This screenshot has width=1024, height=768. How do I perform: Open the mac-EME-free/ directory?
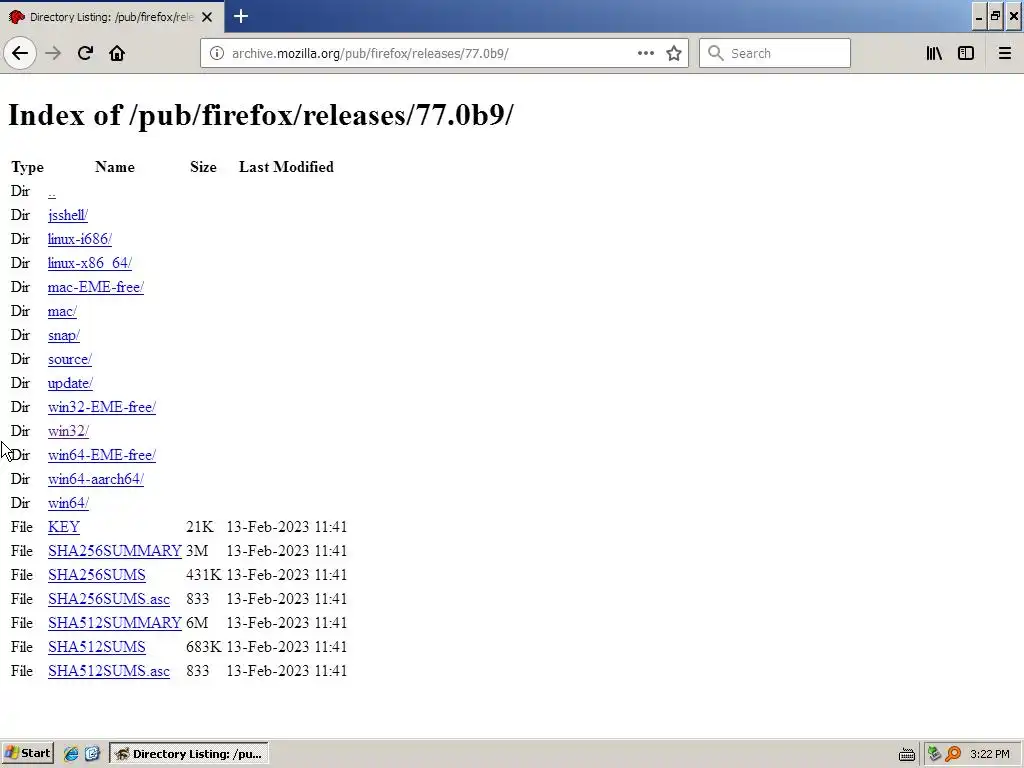(96, 287)
